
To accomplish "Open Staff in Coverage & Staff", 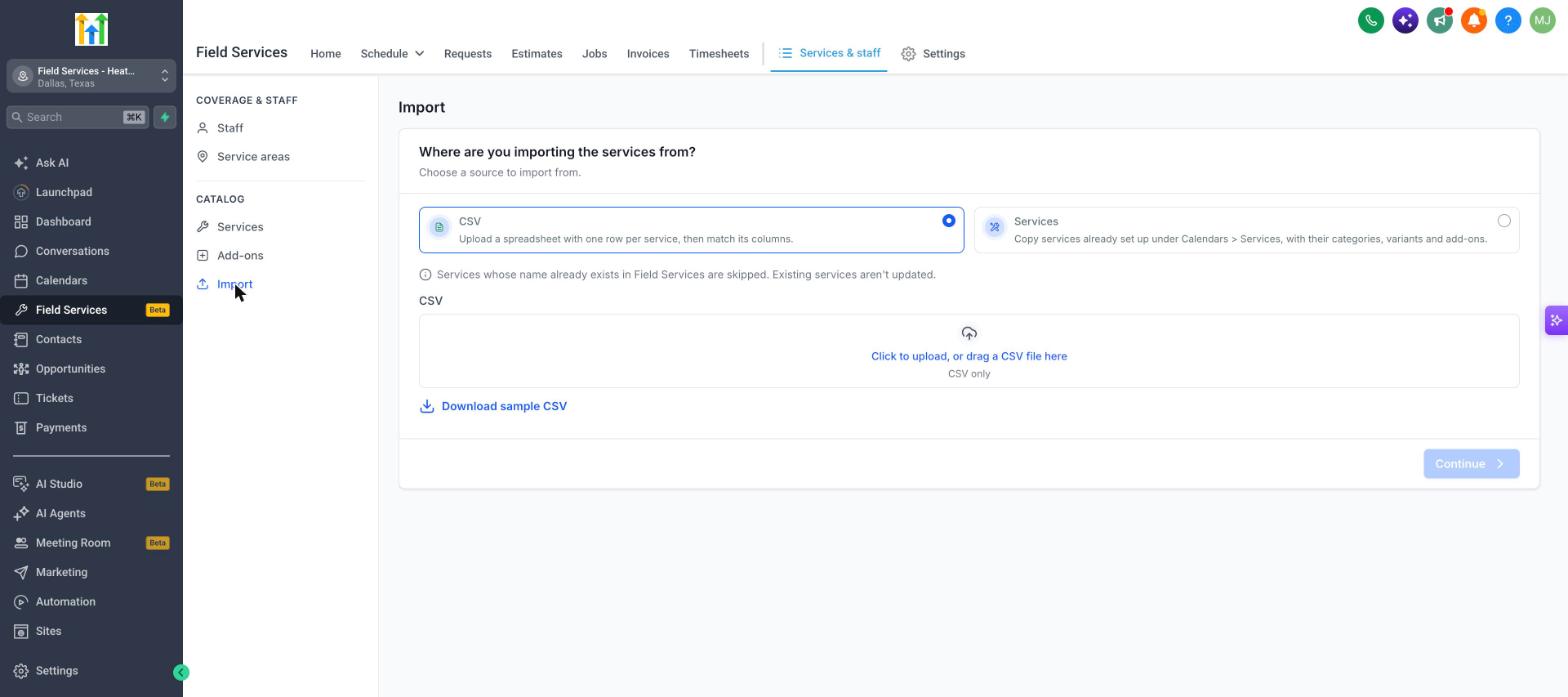I will [230, 128].
